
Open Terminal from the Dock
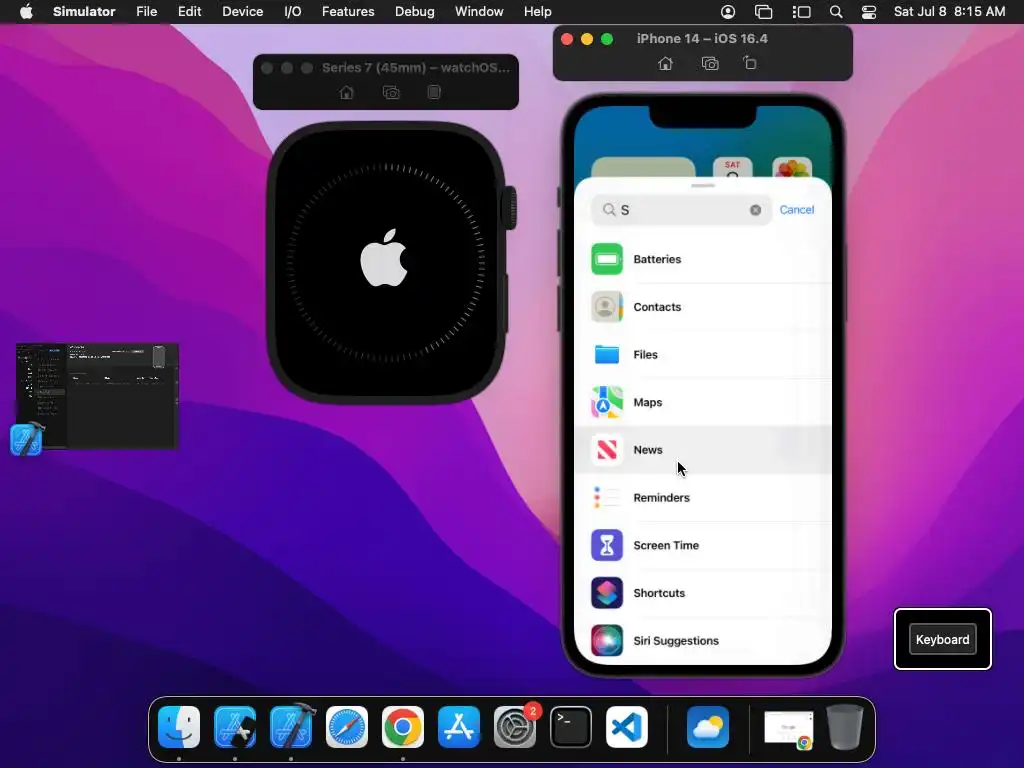(x=571, y=727)
